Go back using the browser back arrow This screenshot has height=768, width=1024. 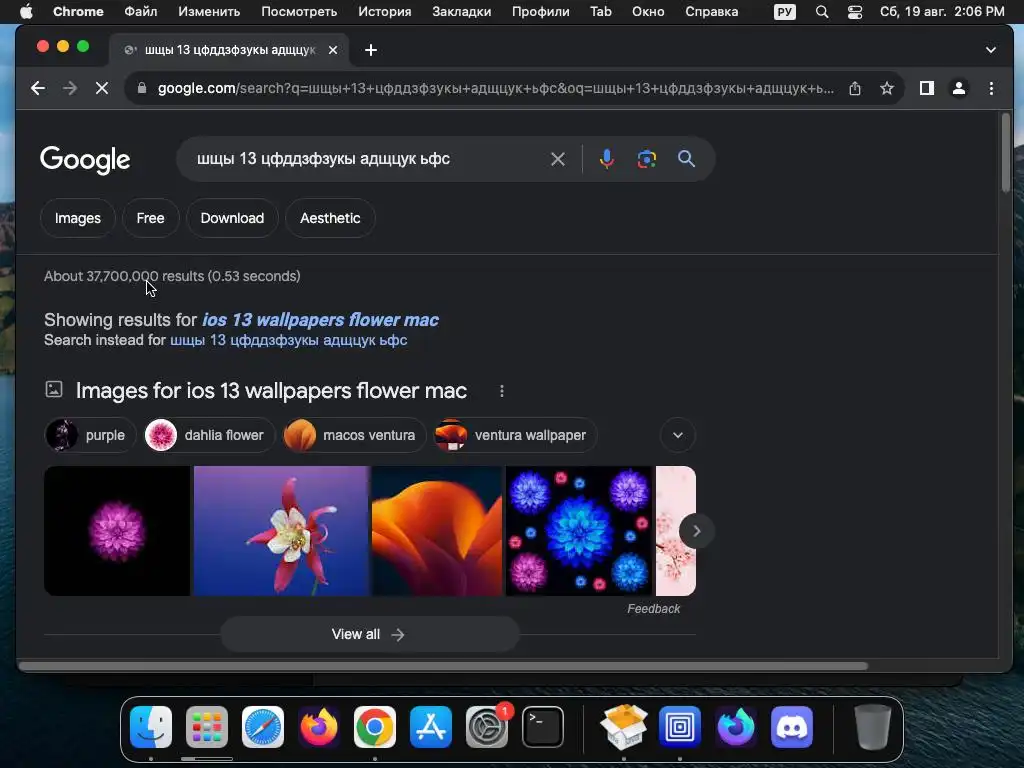tap(38, 88)
